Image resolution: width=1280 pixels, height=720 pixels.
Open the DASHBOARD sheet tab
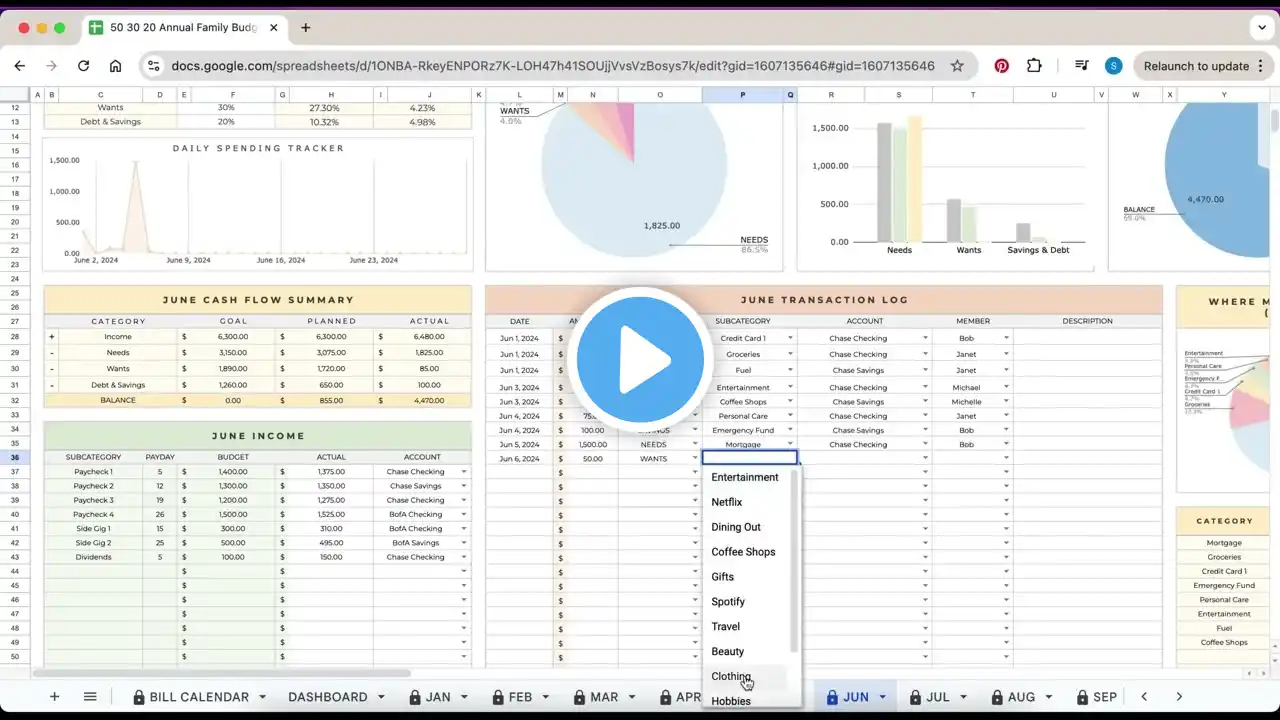328,697
